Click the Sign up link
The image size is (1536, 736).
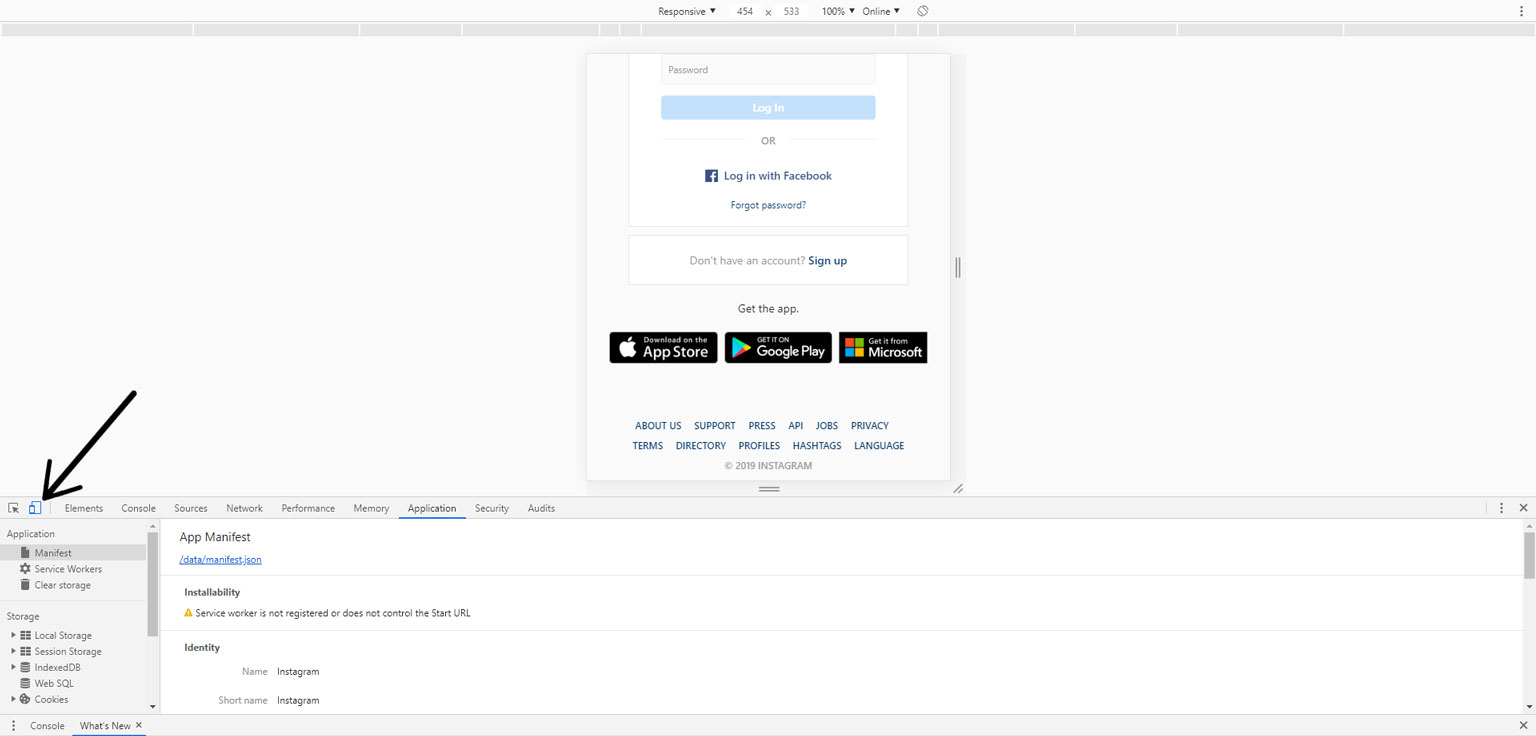click(x=827, y=261)
